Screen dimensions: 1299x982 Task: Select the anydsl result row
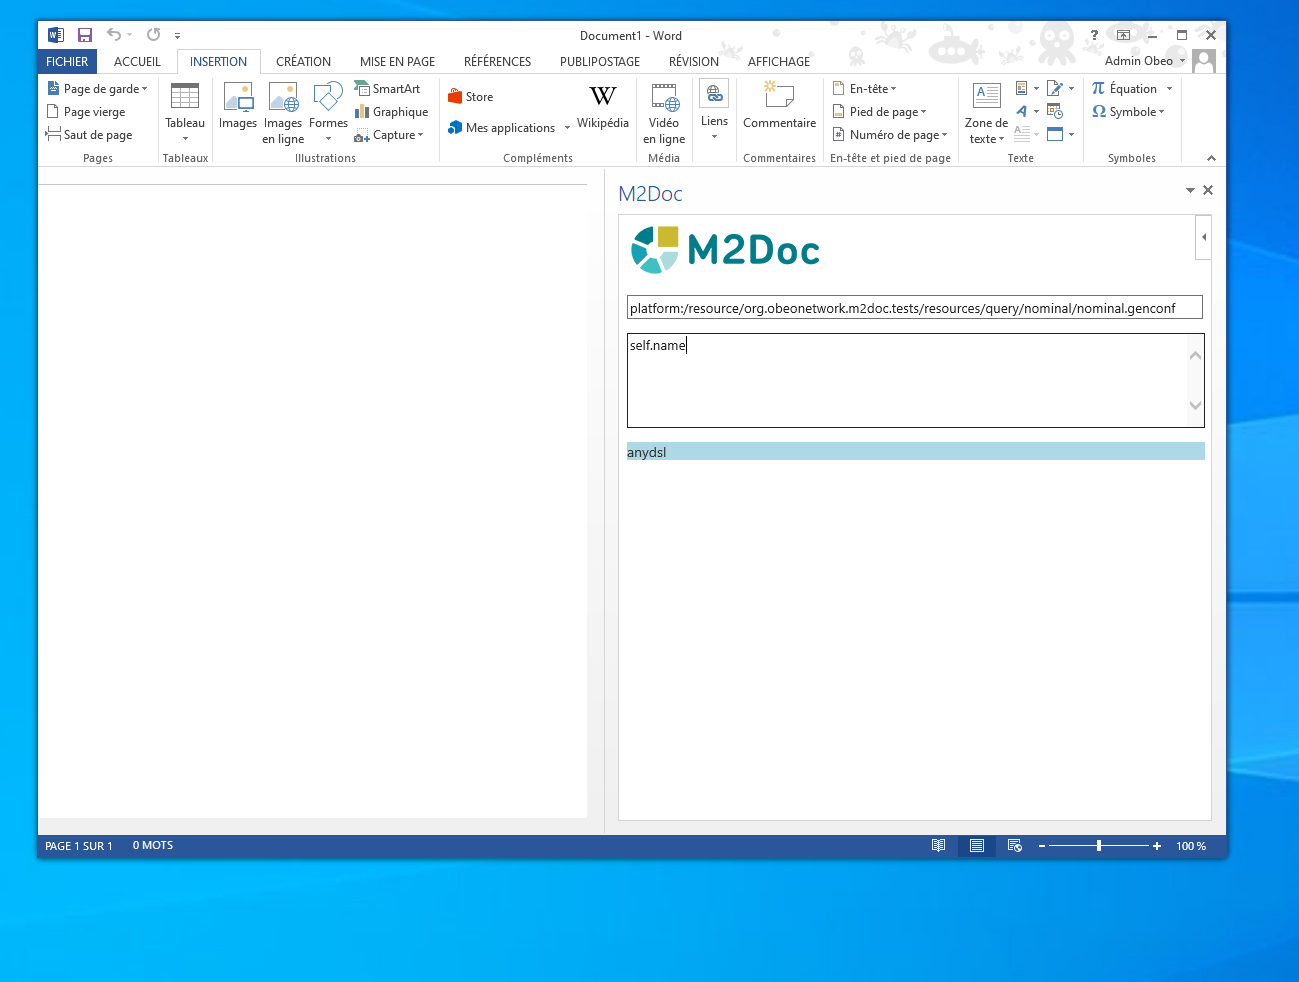coord(916,452)
